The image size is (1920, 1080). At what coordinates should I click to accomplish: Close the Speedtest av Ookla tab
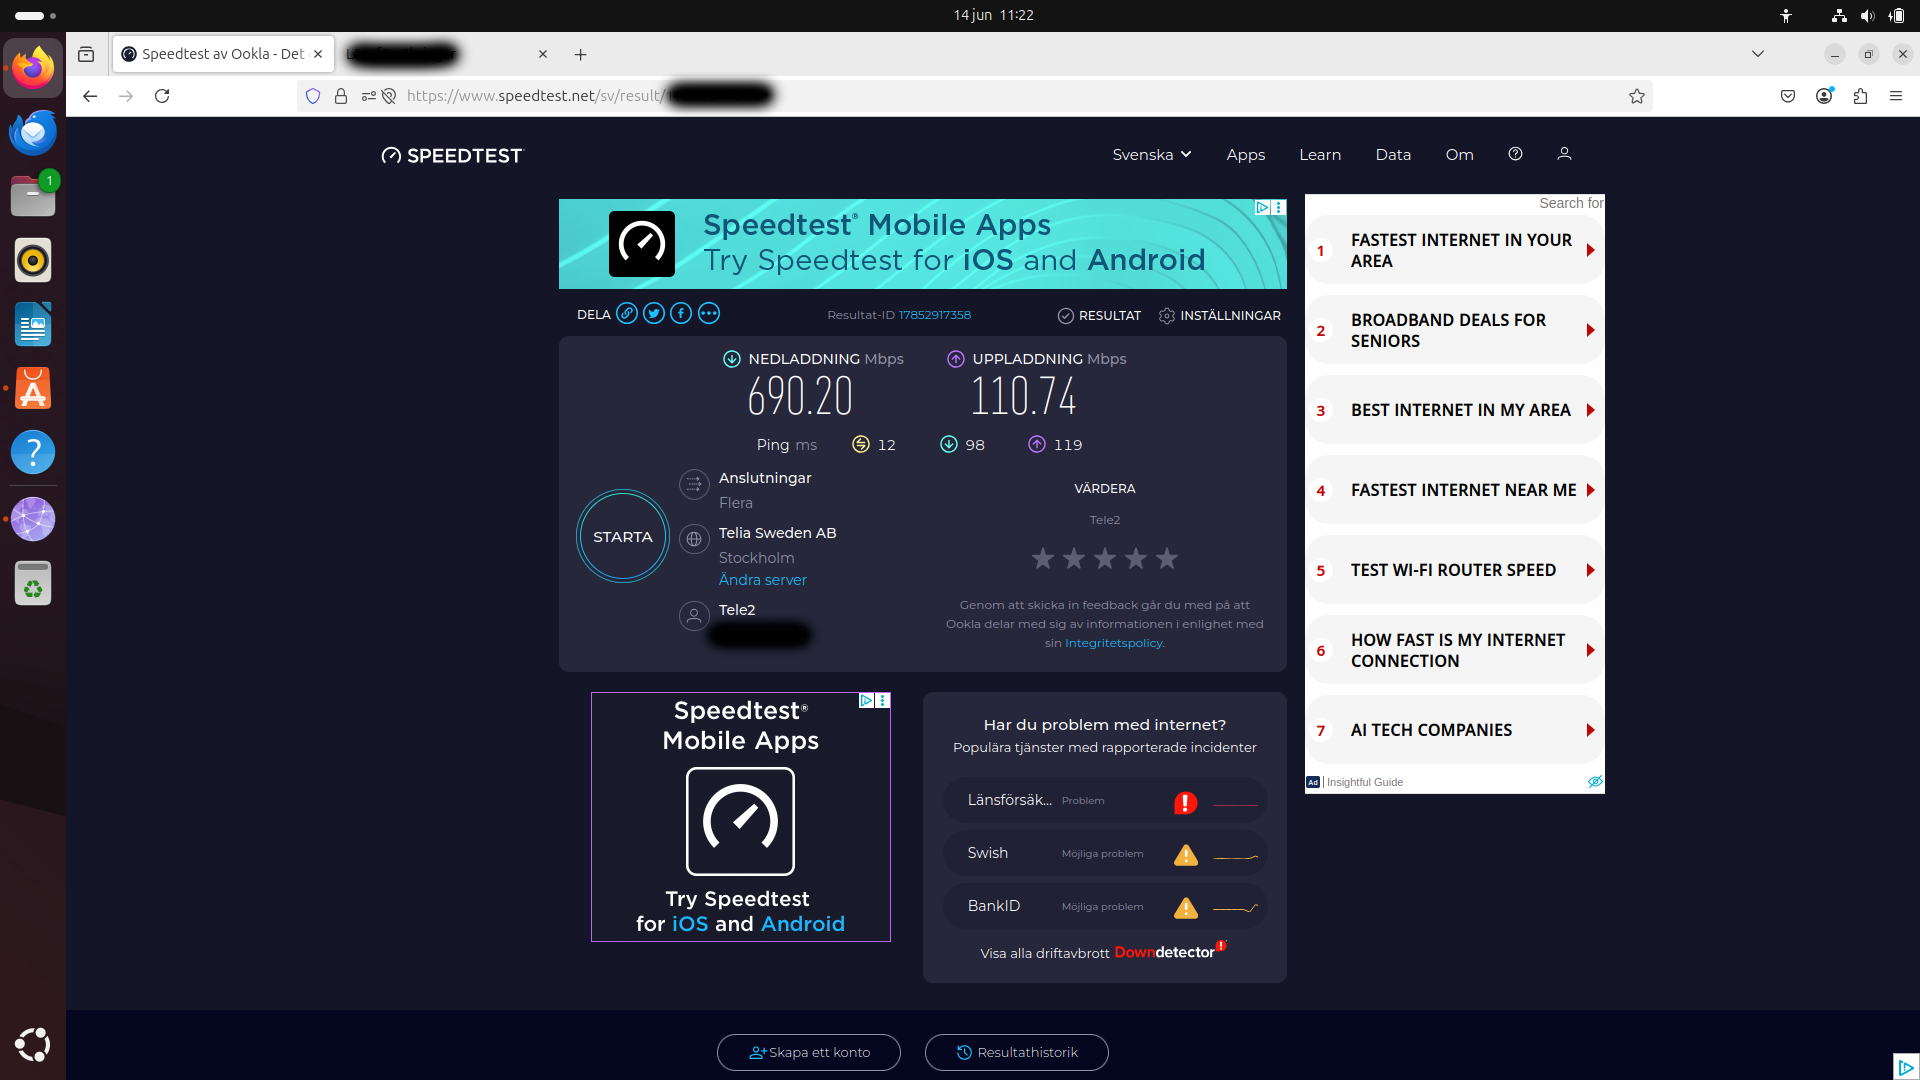coord(318,54)
